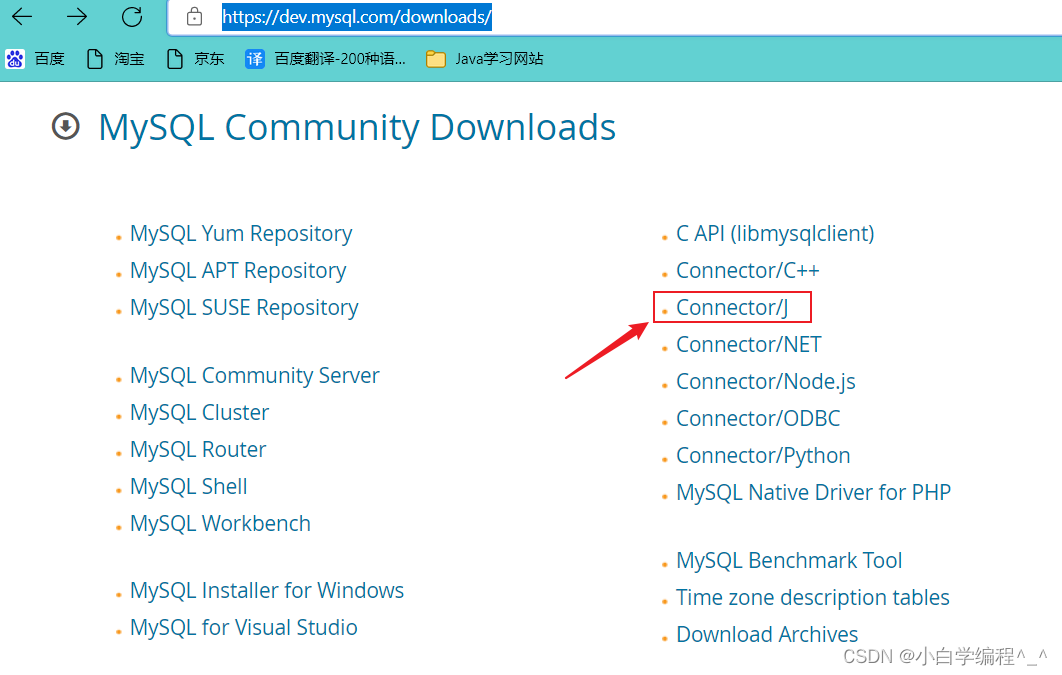Open Time zone description tables link
Image resolution: width=1062 pixels, height=675 pixels.
point(813,598)
